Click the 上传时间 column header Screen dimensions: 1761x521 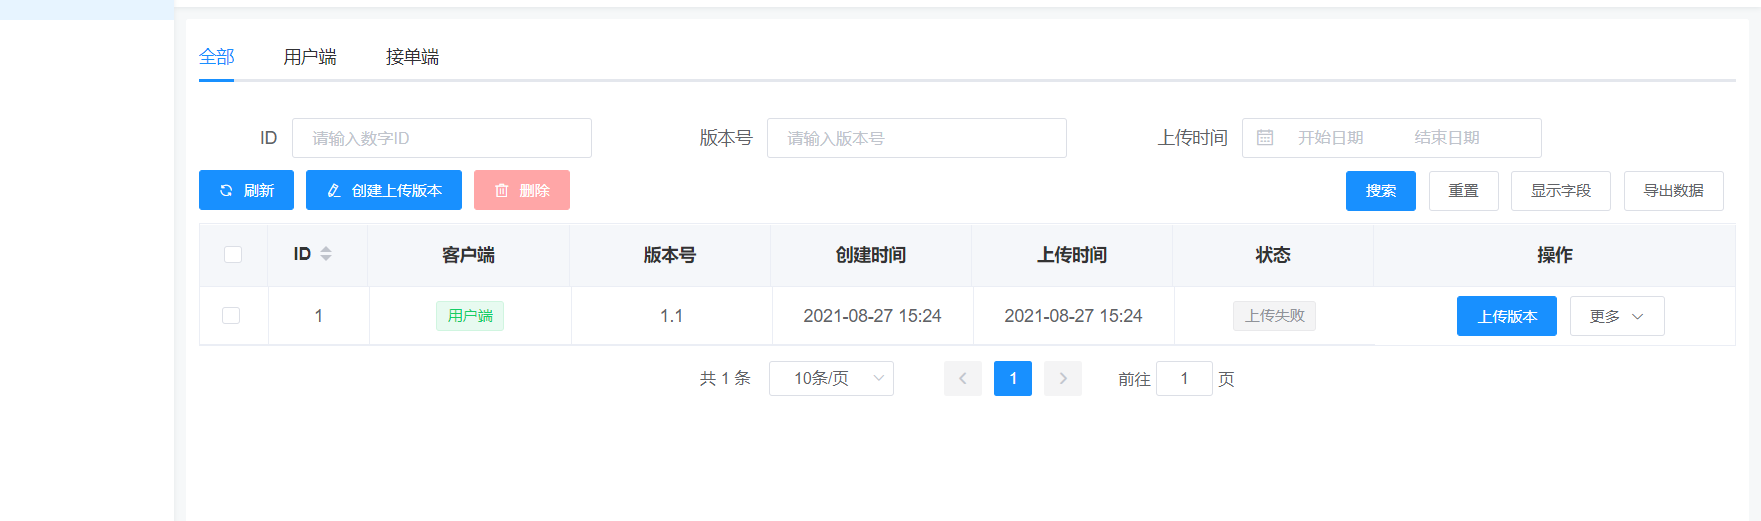1072,255
